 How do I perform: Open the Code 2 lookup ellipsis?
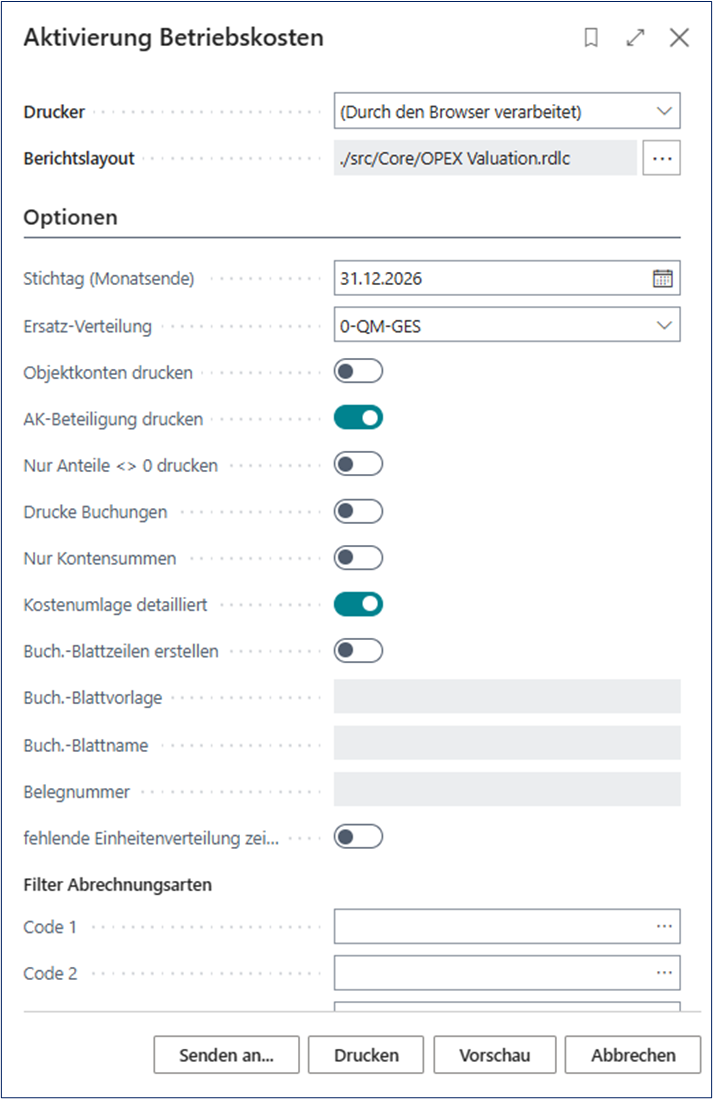click(x=664, y=972)
